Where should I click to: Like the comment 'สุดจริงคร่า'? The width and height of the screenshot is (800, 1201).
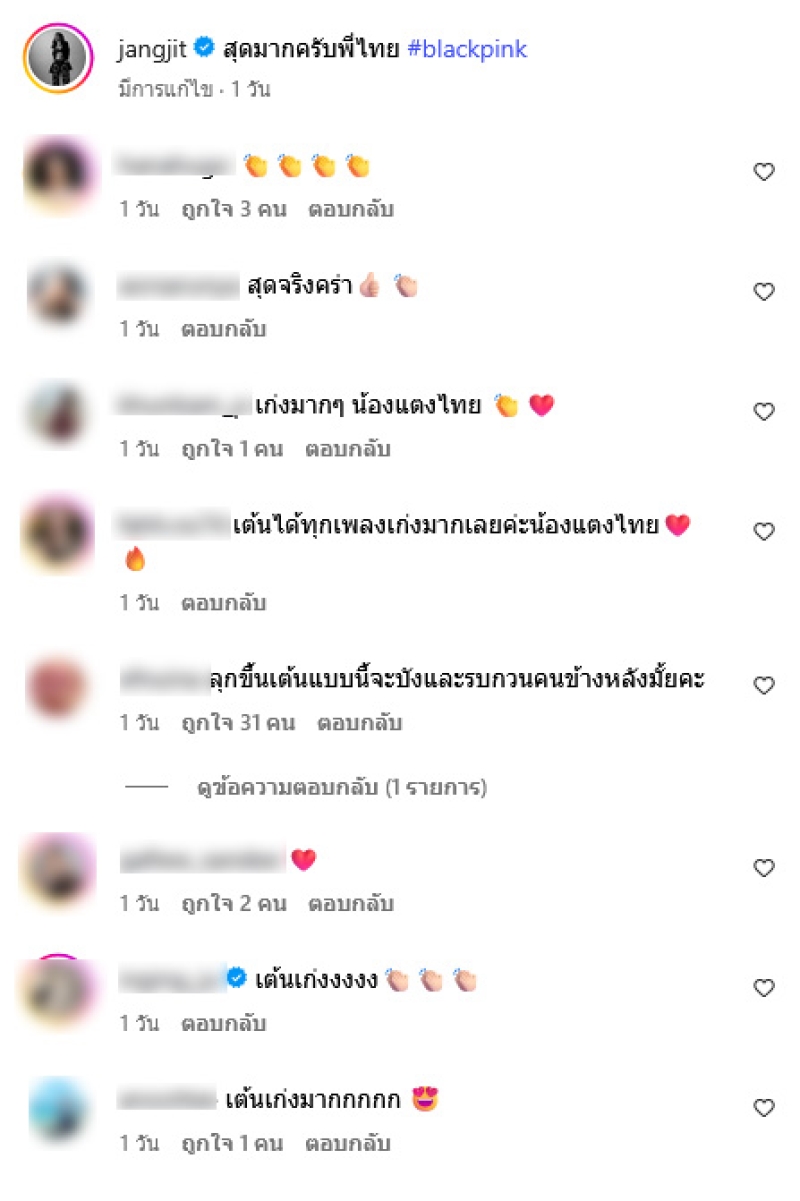(x=764, y=292)
